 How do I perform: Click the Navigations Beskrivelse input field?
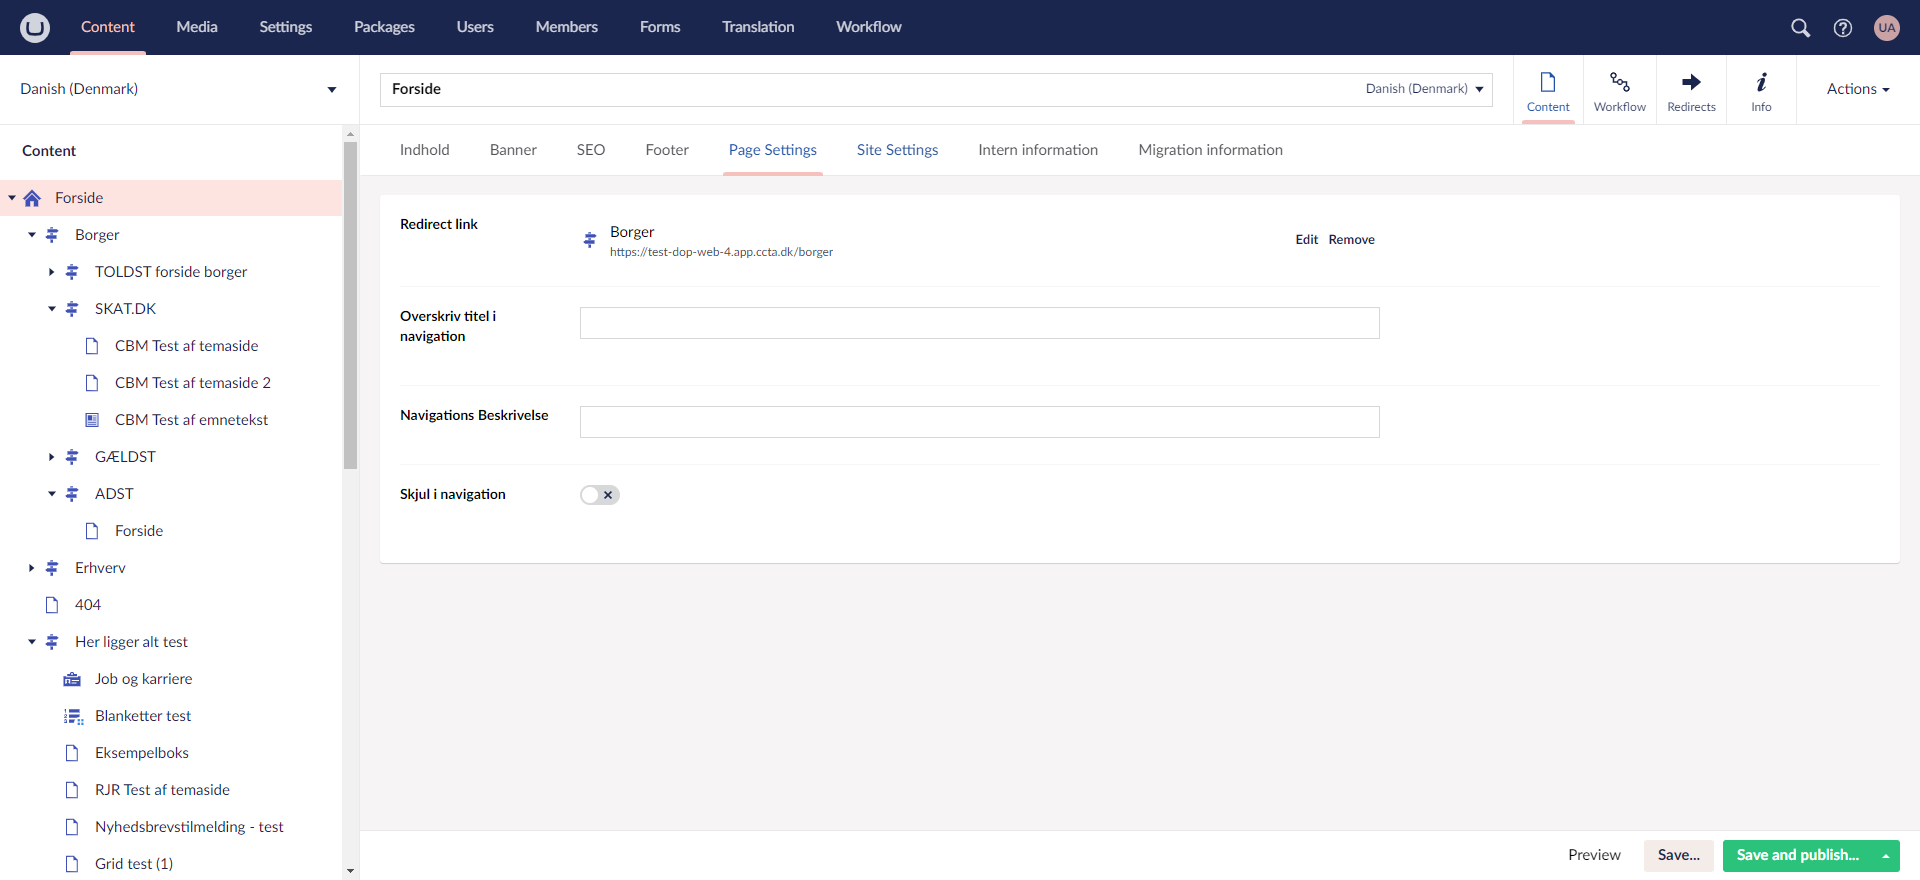point(979,422)
